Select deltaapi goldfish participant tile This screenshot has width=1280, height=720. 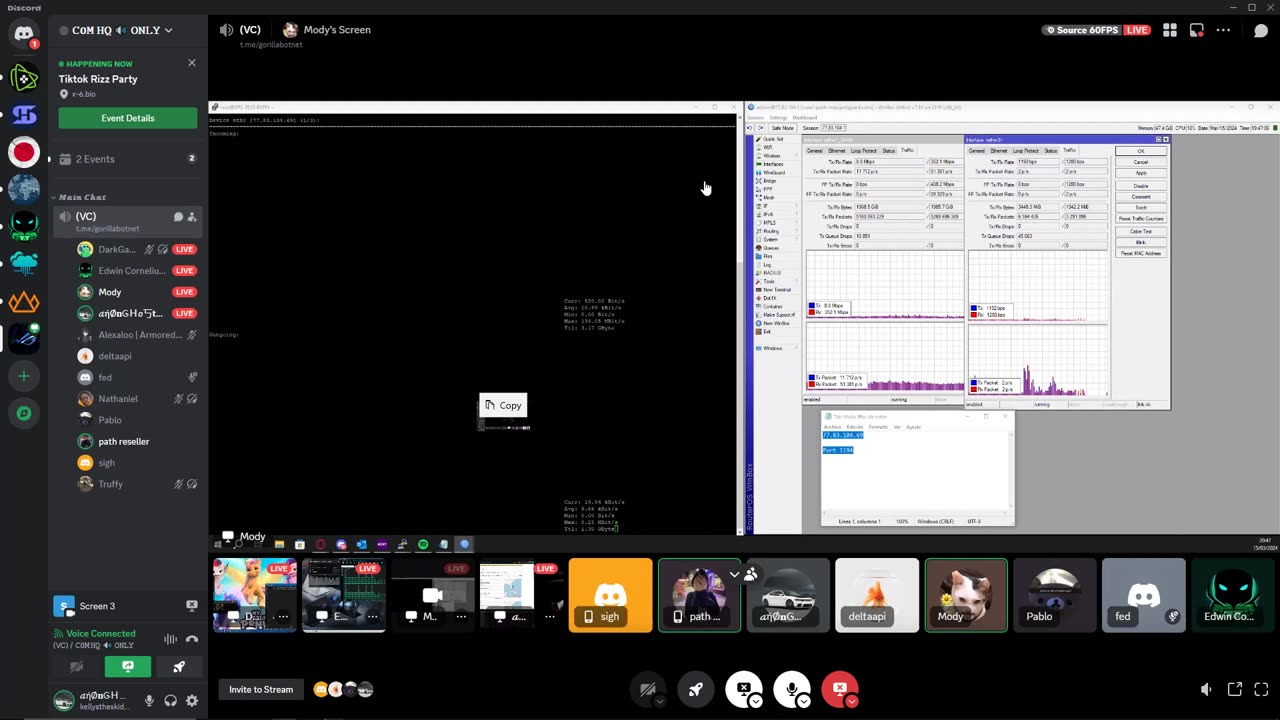pos(876,596)
